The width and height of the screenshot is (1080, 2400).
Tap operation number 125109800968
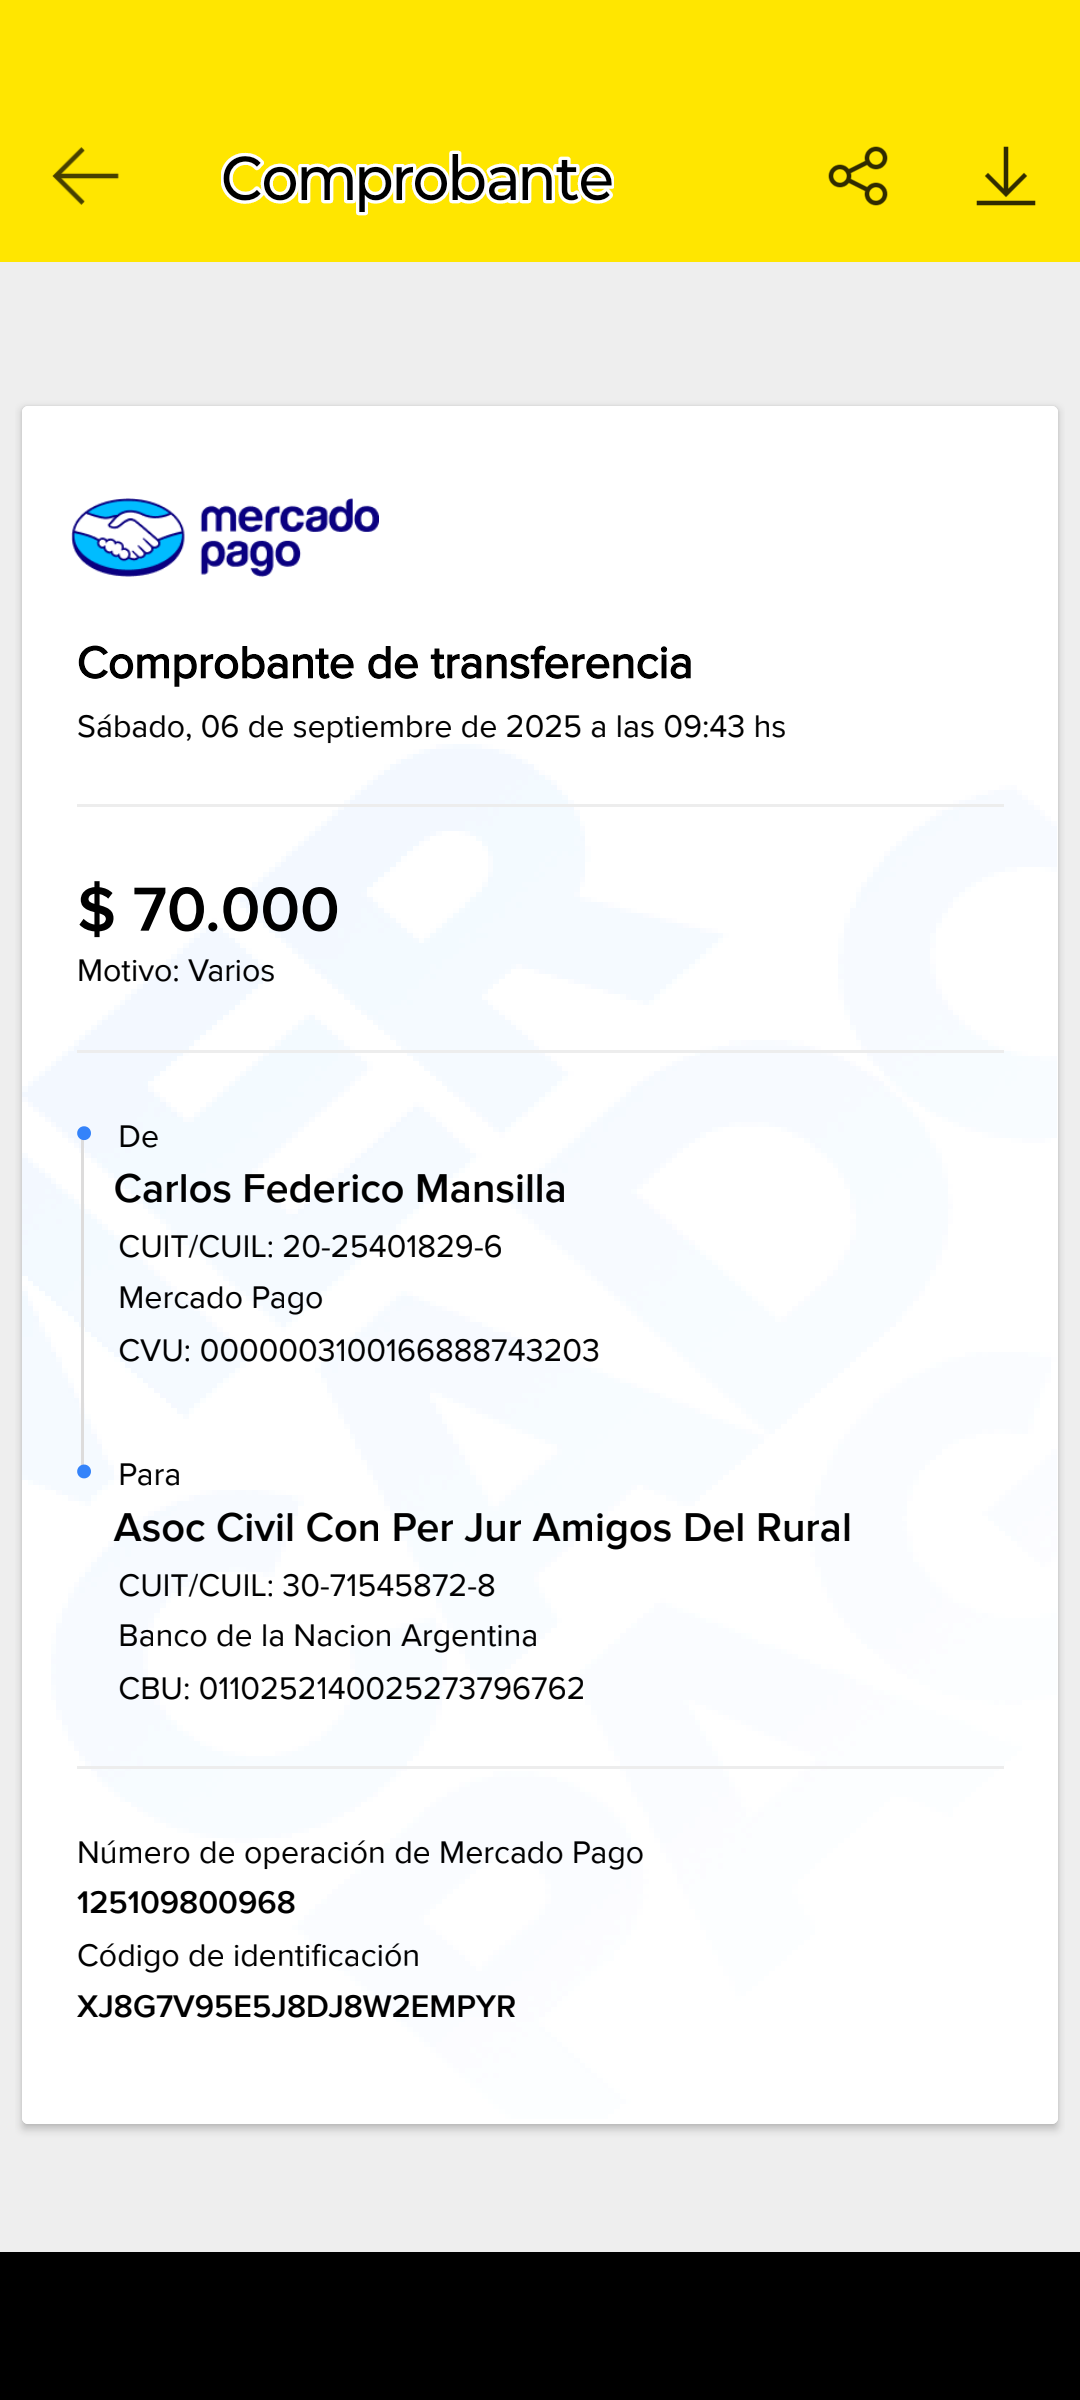coord(187,1902)
